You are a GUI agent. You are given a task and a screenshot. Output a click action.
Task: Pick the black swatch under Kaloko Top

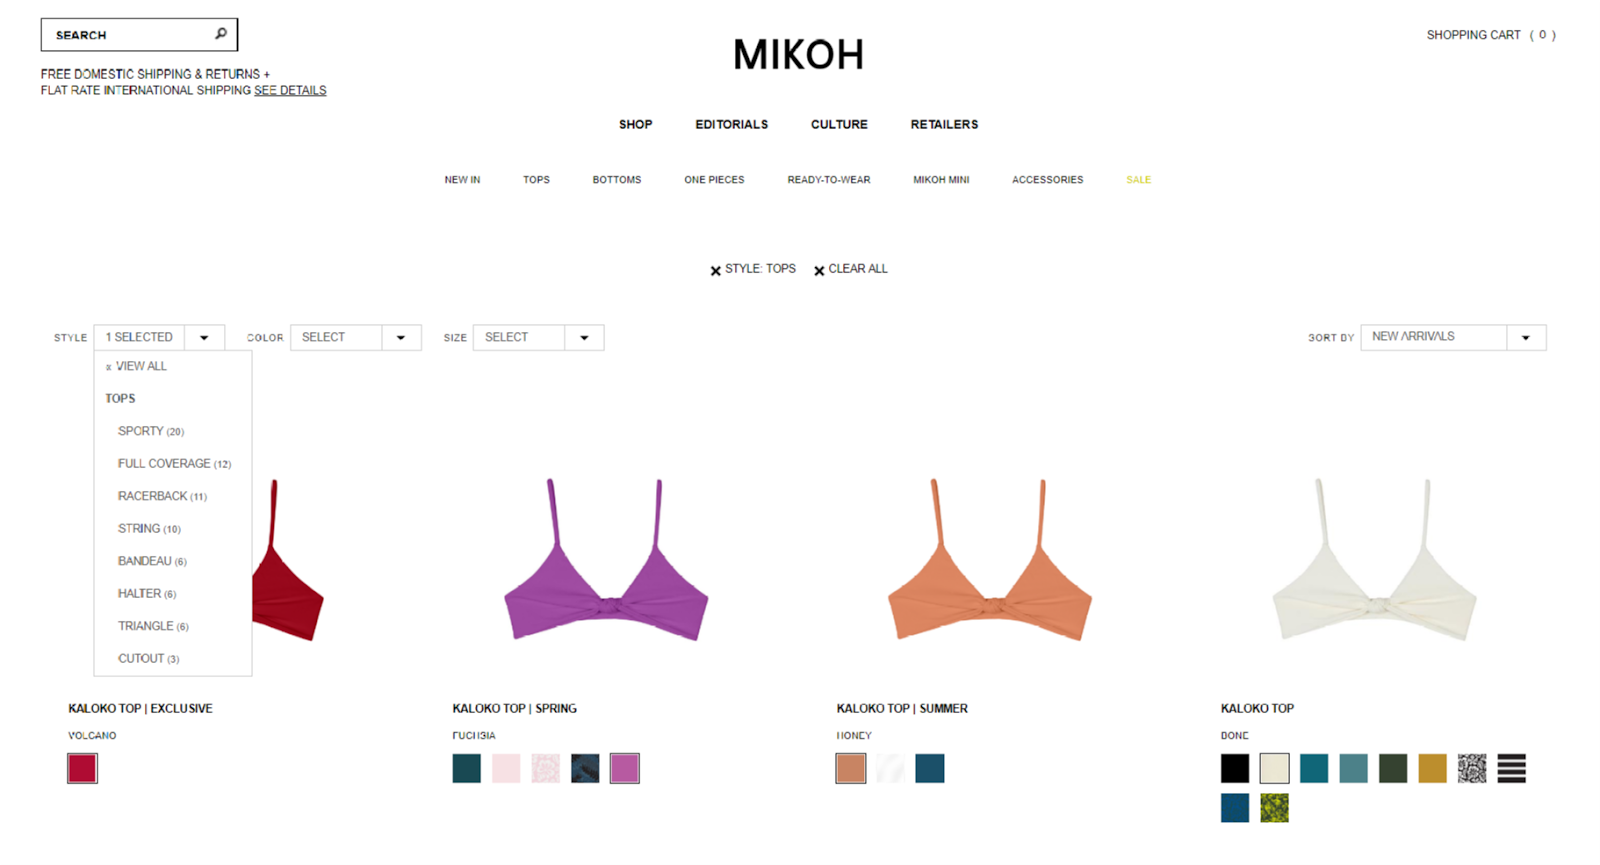tap(1235, 768)
